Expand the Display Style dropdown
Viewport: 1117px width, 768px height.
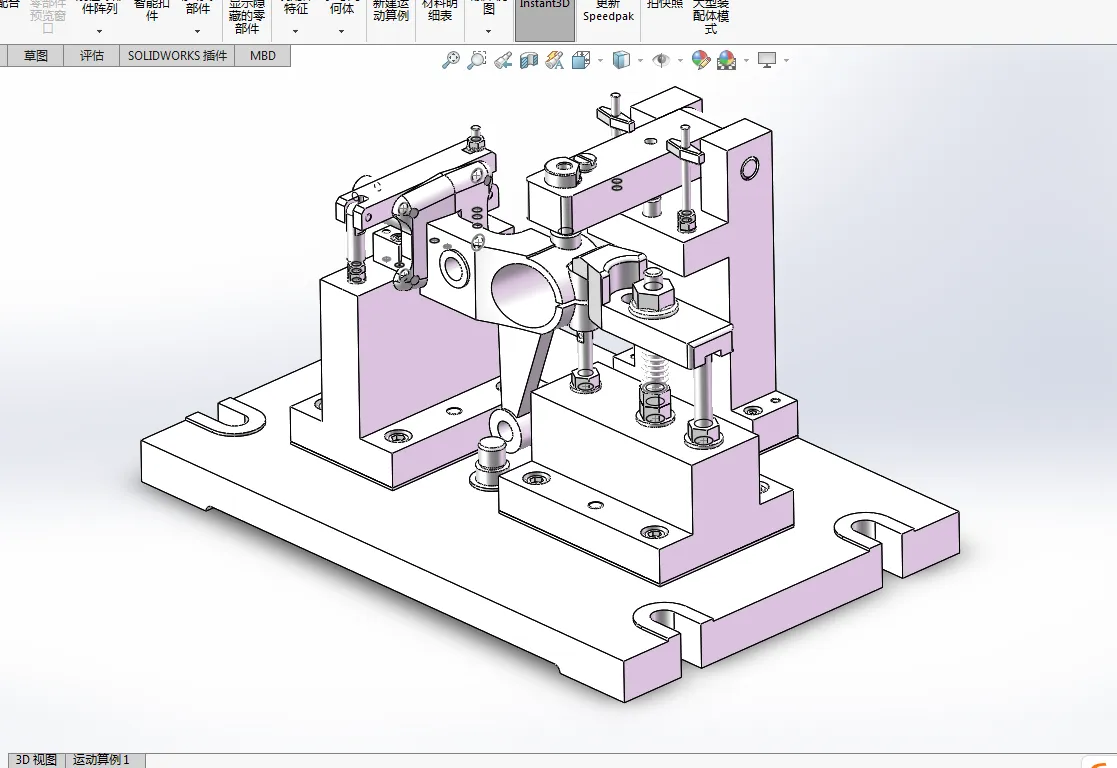639,60
